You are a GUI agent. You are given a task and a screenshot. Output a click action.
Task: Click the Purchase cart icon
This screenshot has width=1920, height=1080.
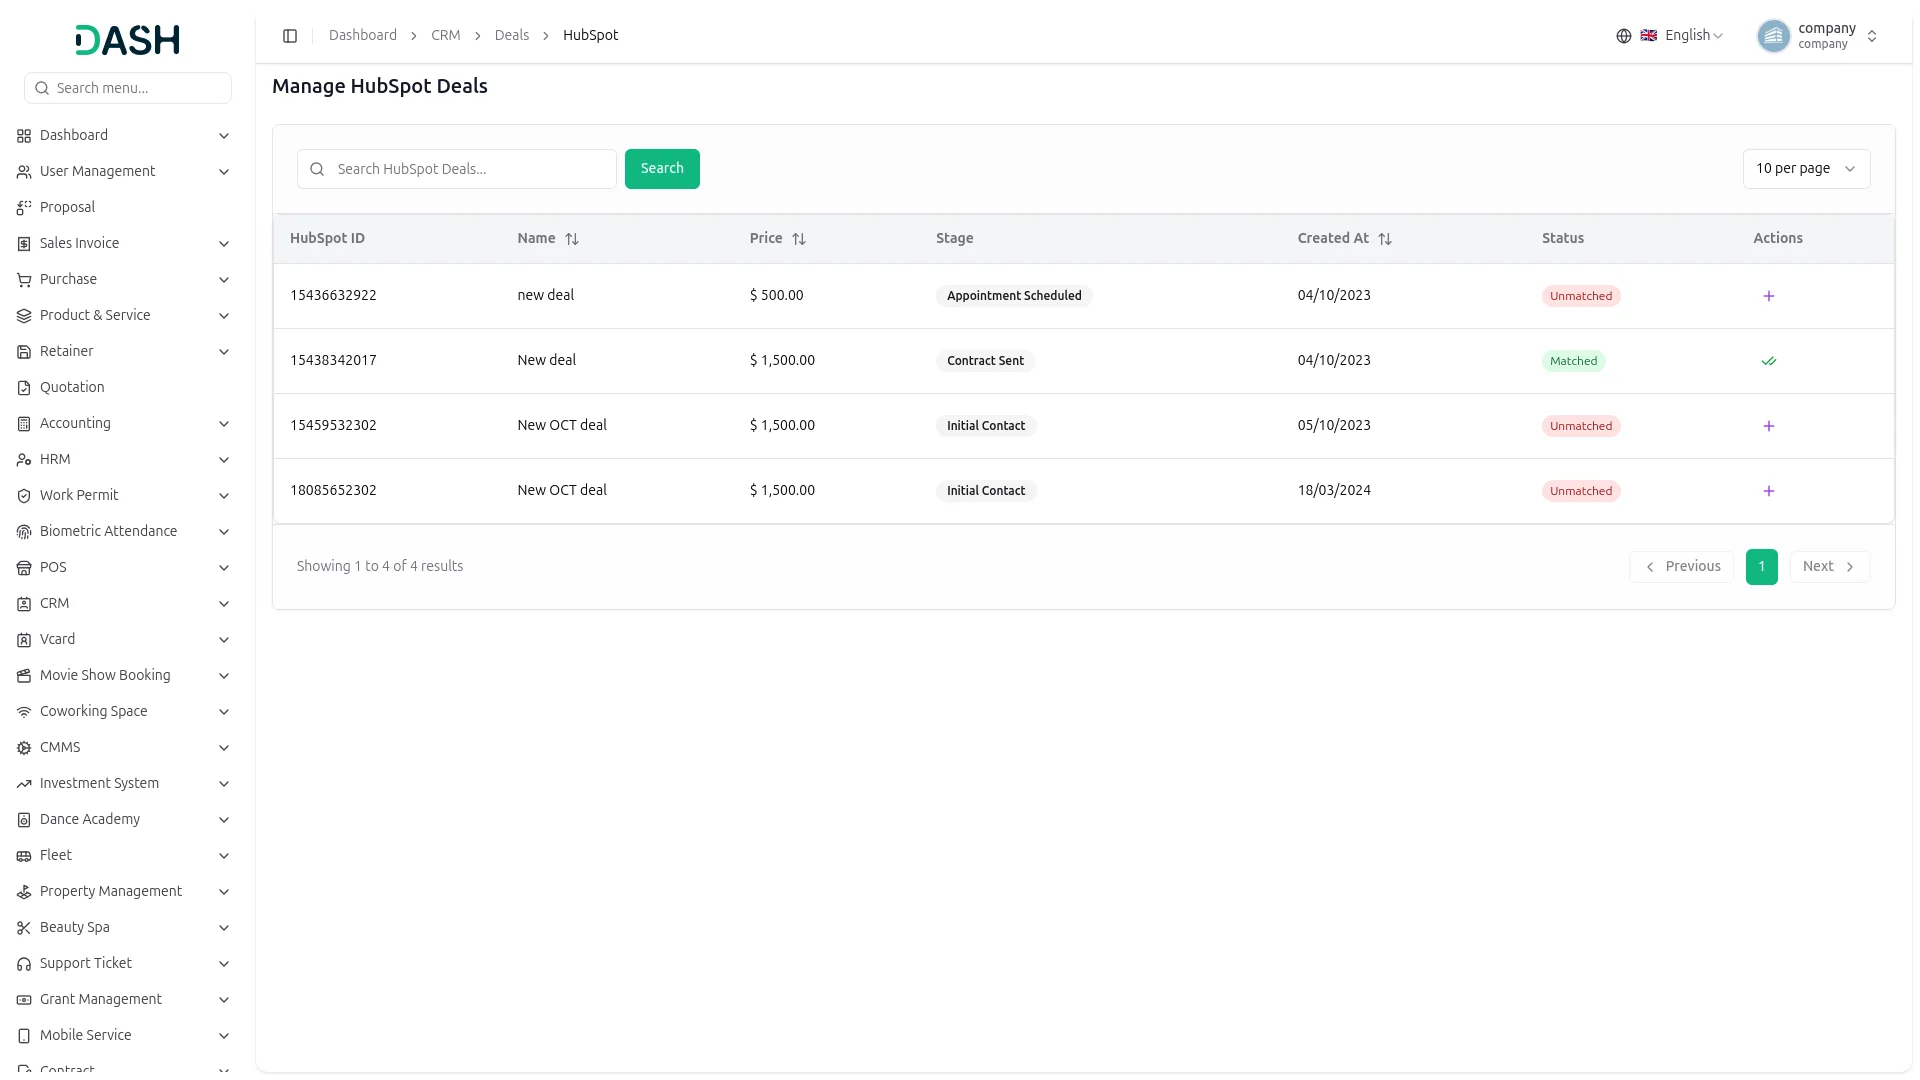24,280
